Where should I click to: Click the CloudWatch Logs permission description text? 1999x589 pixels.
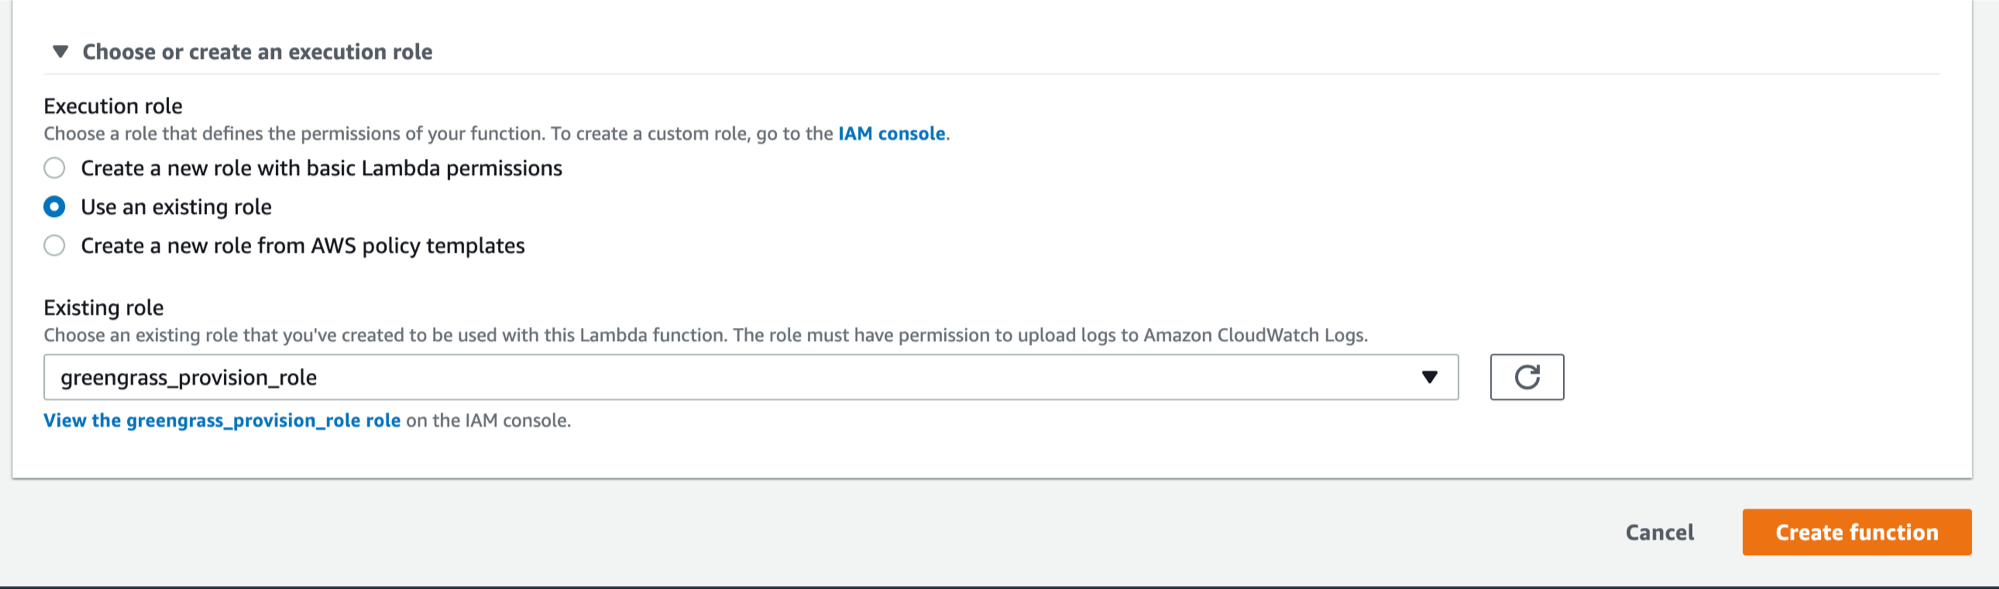706,335
